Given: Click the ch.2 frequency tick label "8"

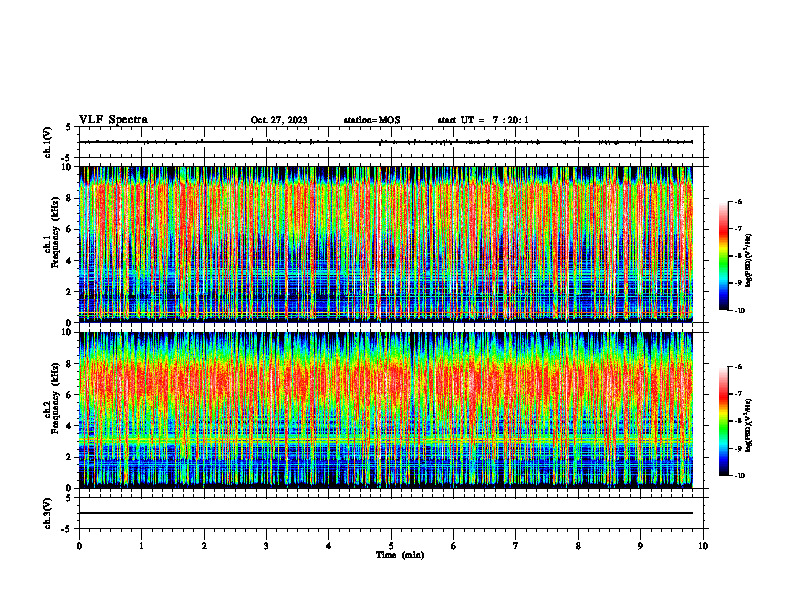Looking at the screenshot, I should (x=70, y=364).
